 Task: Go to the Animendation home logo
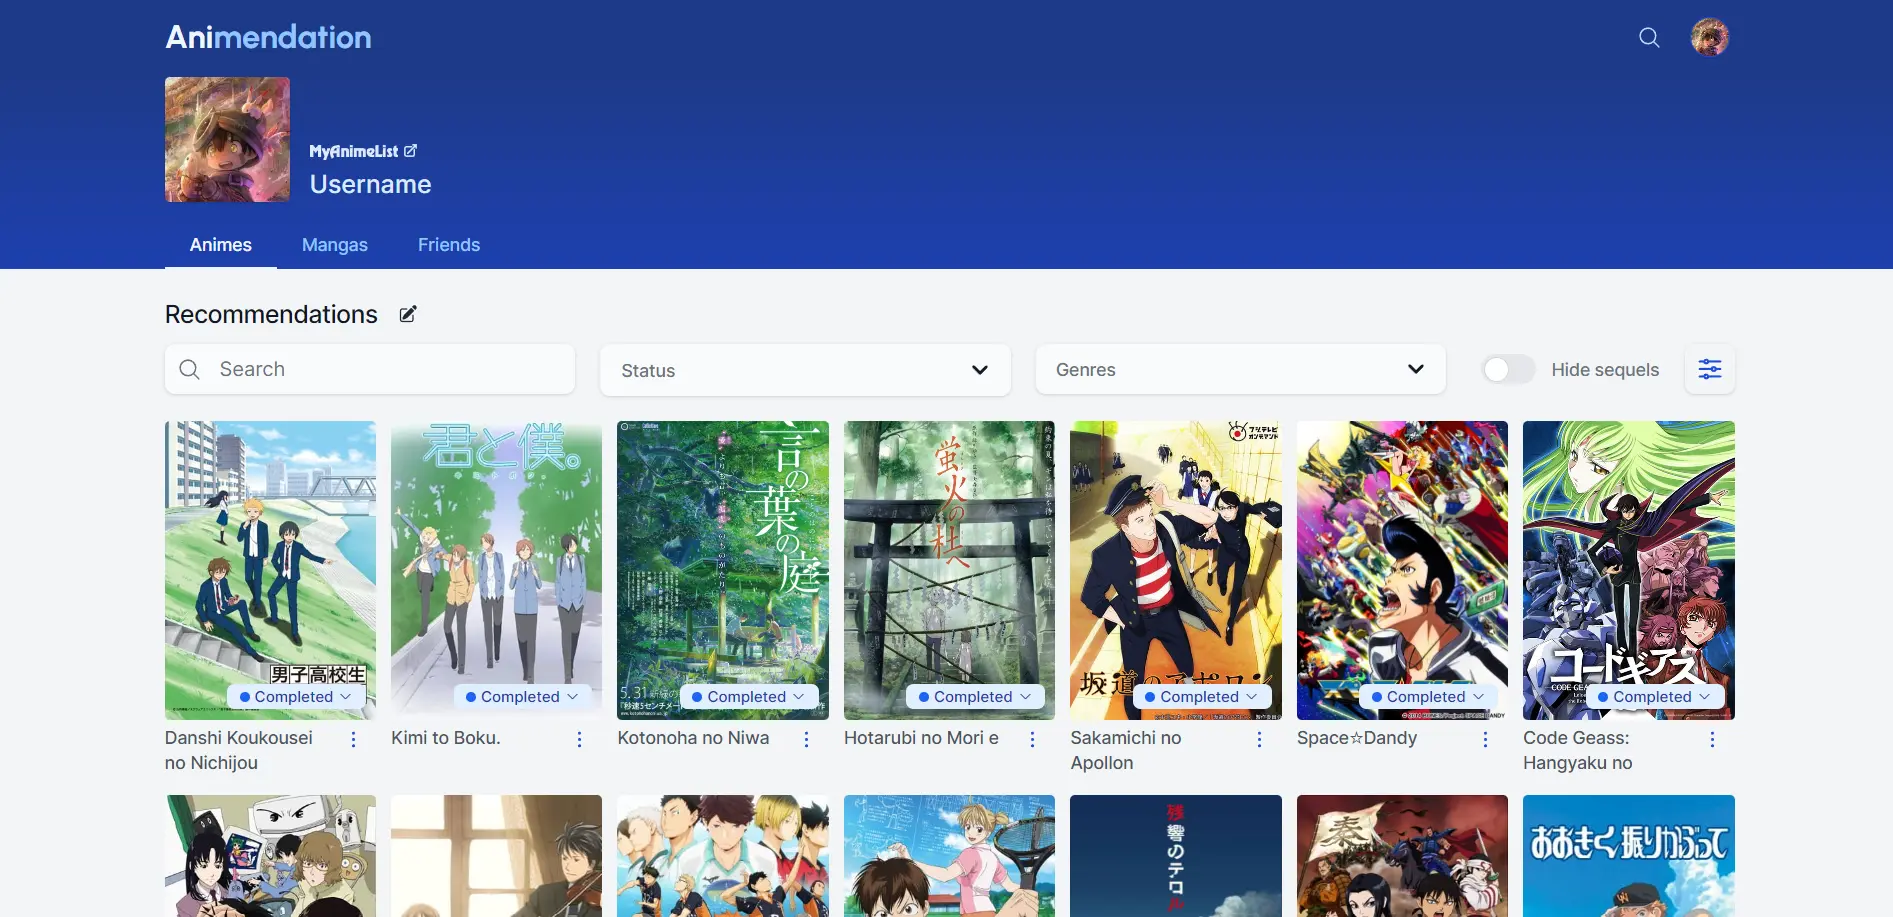coord(268,38)
